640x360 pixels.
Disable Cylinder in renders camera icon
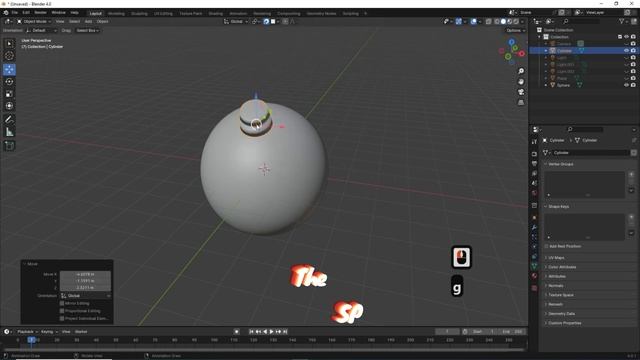[633, 51]
